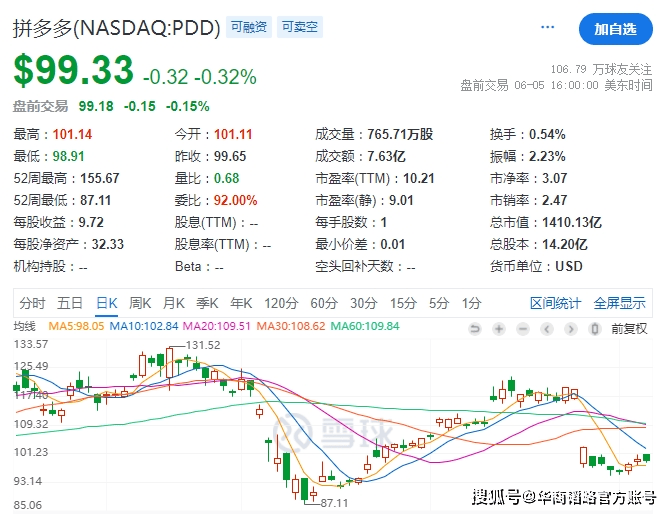
Task: Select the 年K yearly candlestick tab
Action: pyautogui.click(x=241, y=303)
